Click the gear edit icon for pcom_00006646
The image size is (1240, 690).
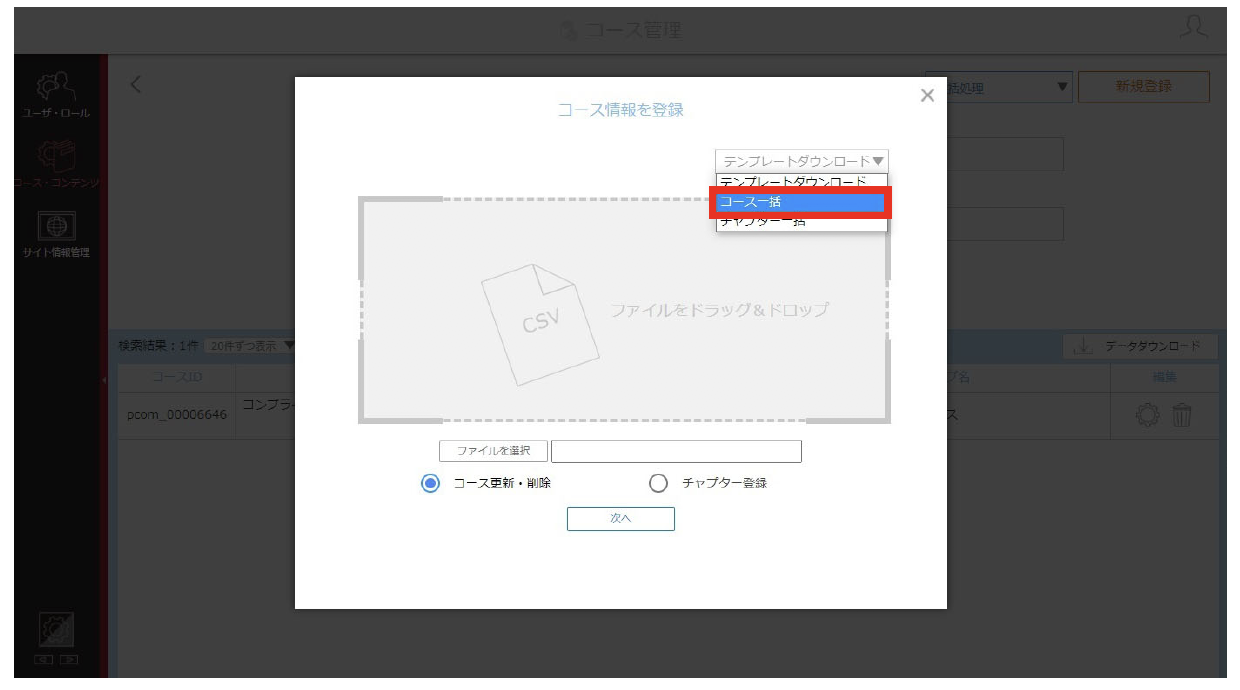1148,415
